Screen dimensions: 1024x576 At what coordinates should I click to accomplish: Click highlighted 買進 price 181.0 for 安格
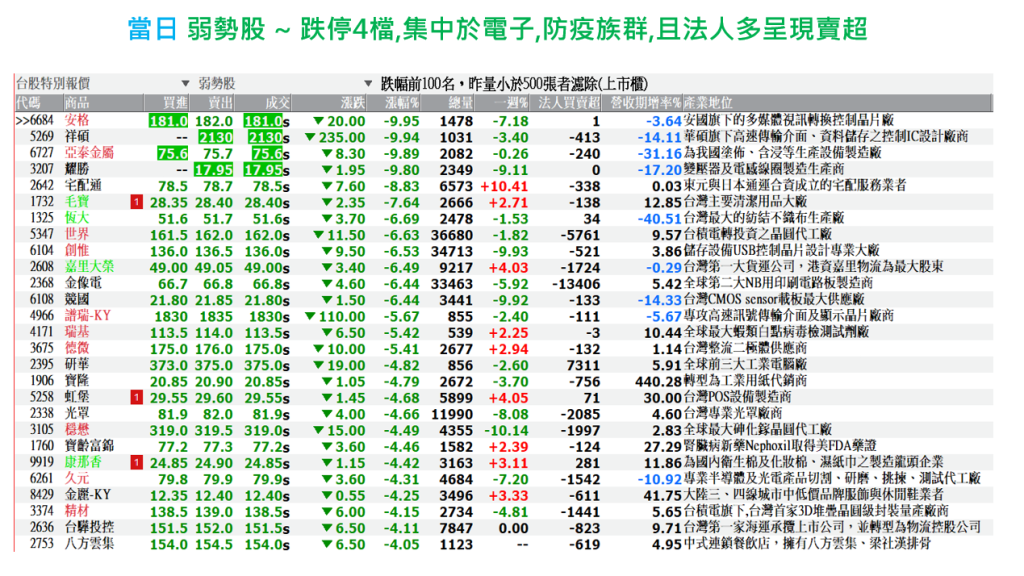168,121
